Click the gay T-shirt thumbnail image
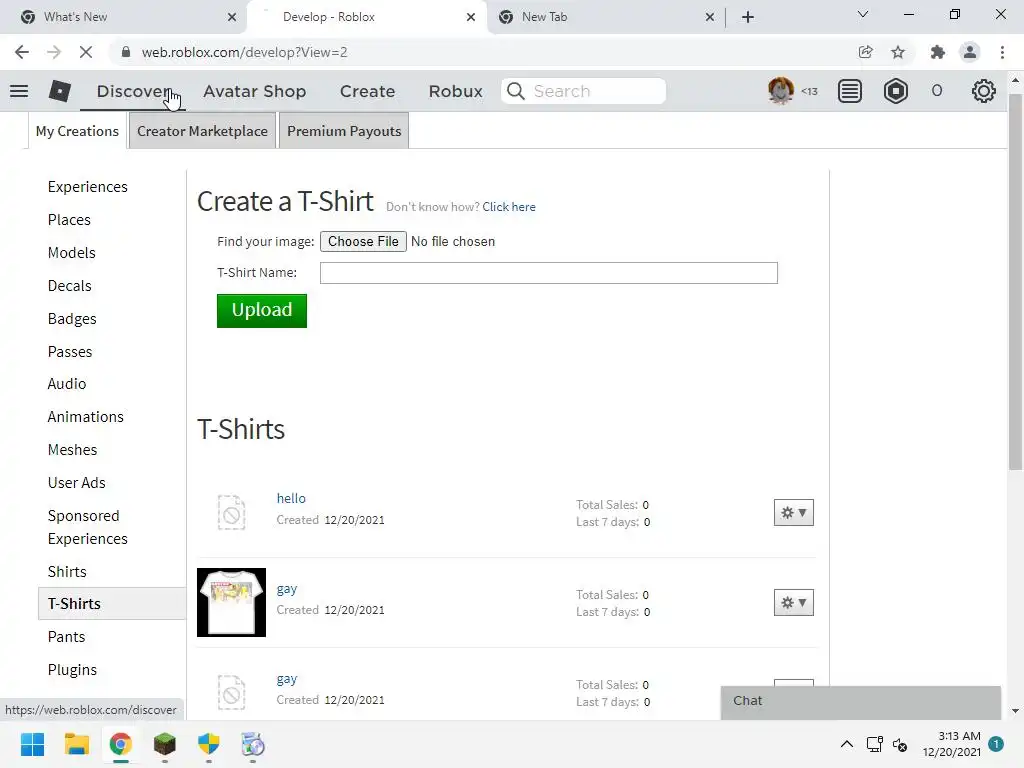Image resolution: width=1024 pixels, height=768 pixels. click(231, 602)
